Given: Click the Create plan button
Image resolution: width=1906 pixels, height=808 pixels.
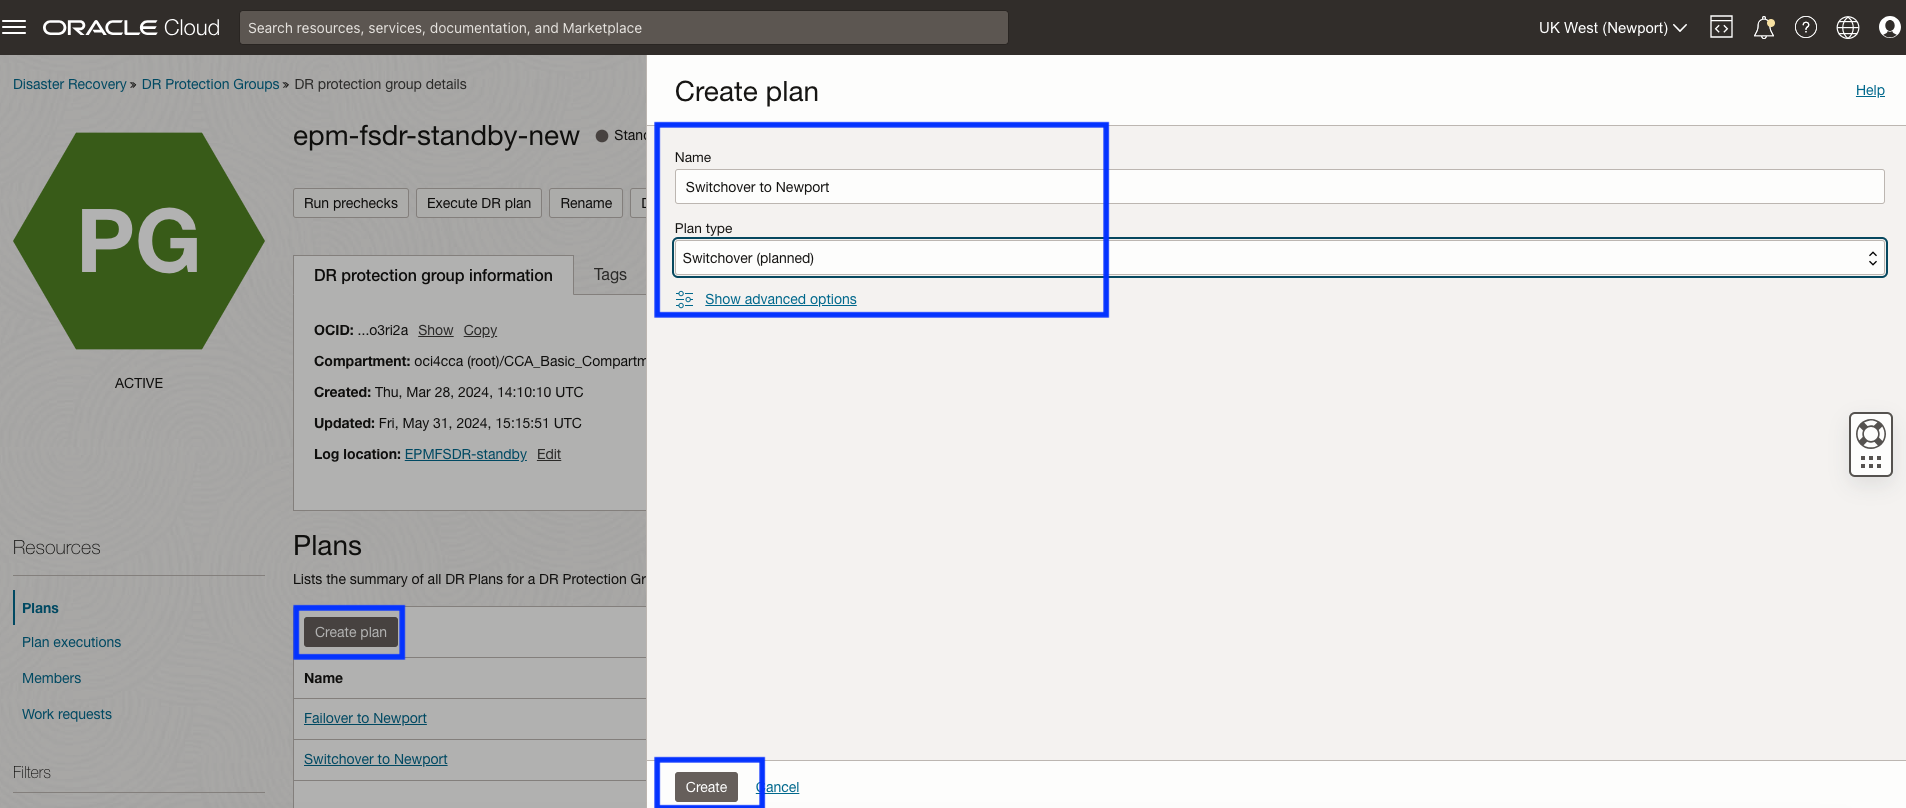Looking at the screenshot, I should (x=351, y=632).
